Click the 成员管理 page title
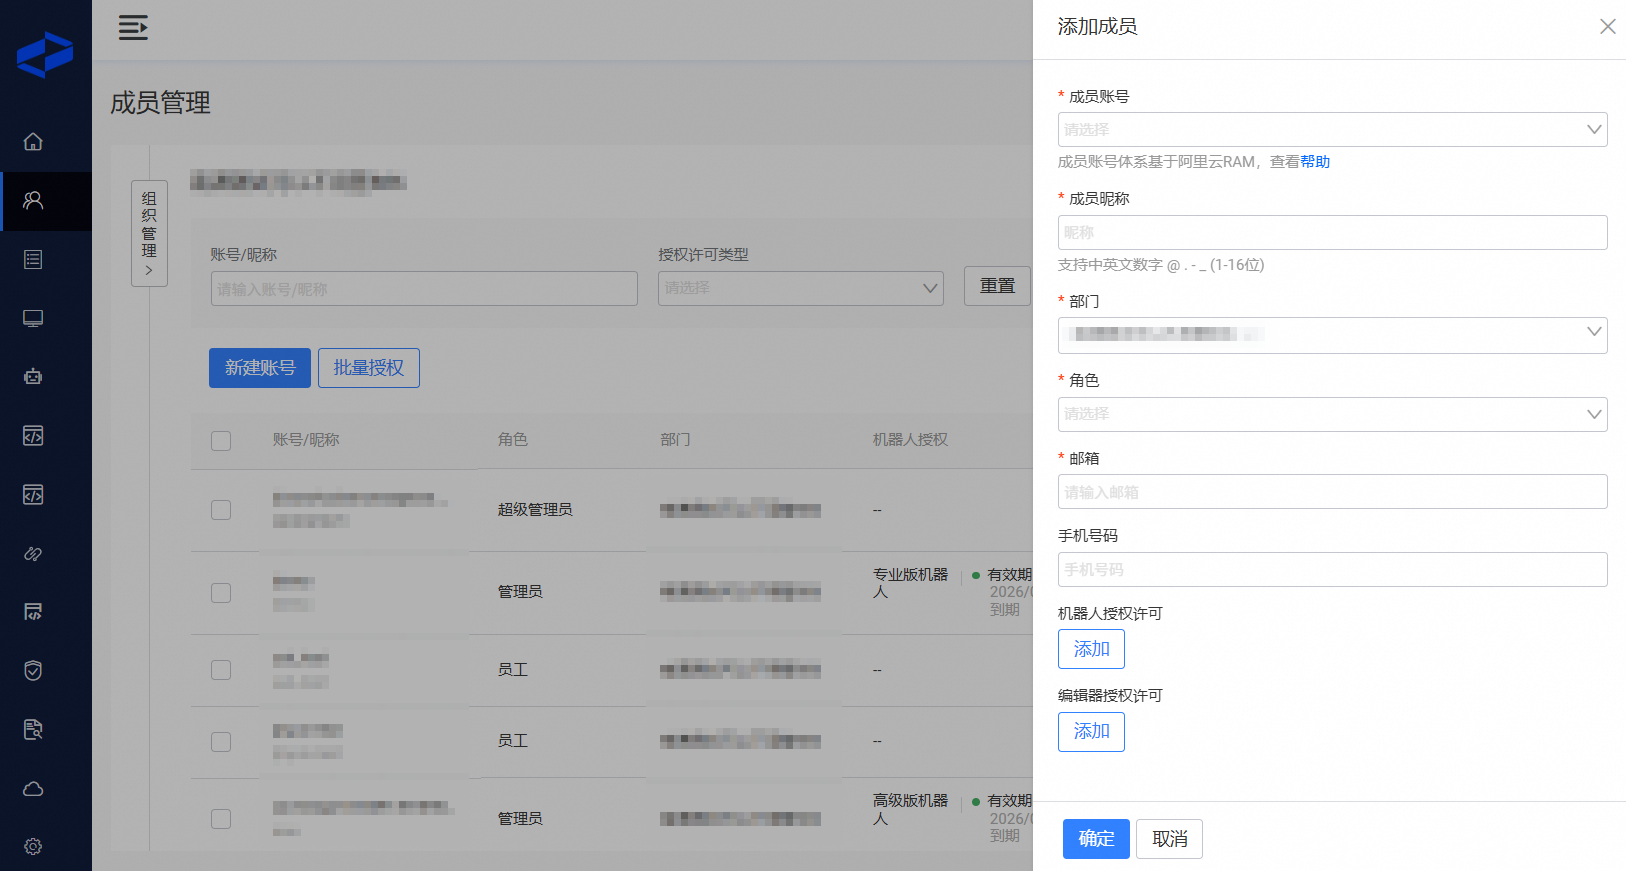The width and height of the screenshot is (1626, 871). [160, 103]
